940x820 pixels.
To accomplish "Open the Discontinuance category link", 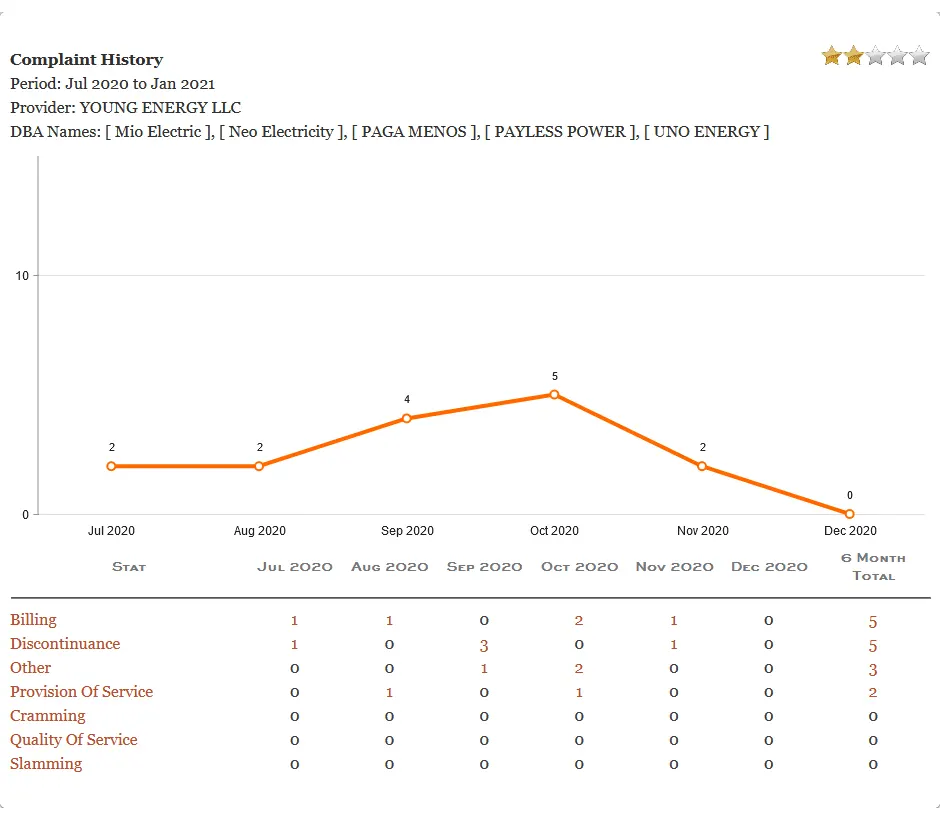I will coord(65,644).
